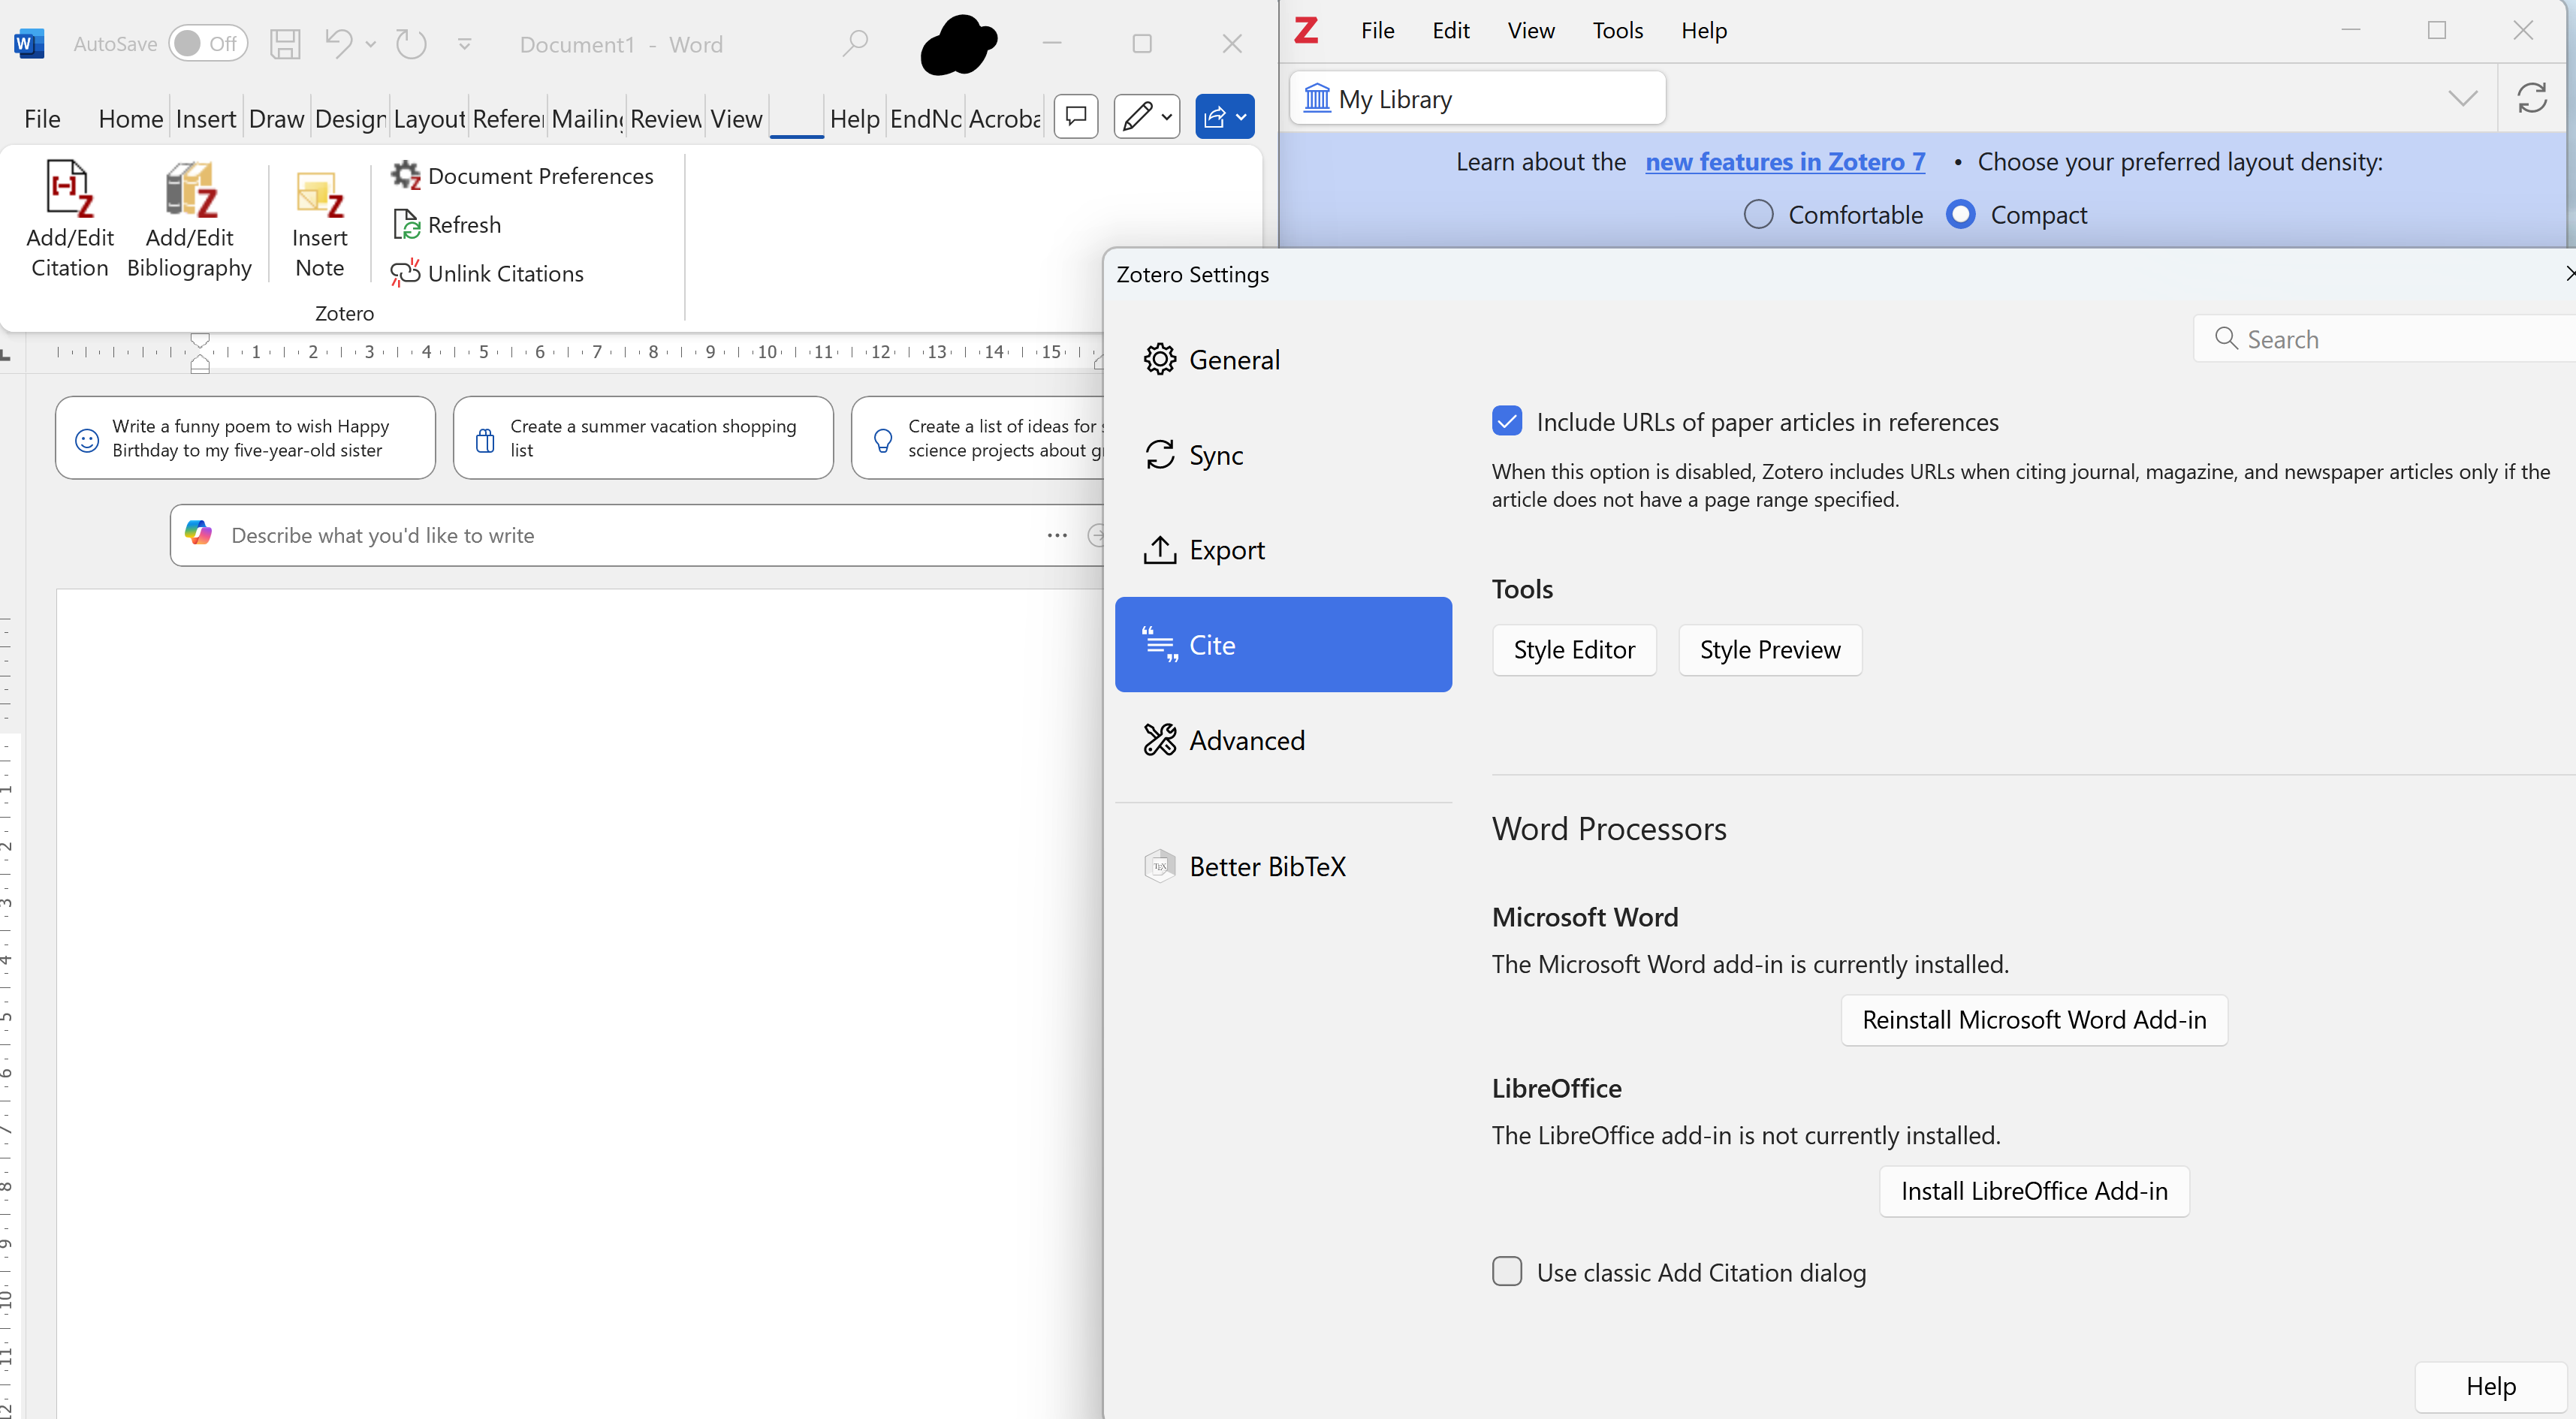Viewport: 2576px width, 1419px height.
Task: Switch to the Insert ribbon tab
Action: click(x=205, y=119)
